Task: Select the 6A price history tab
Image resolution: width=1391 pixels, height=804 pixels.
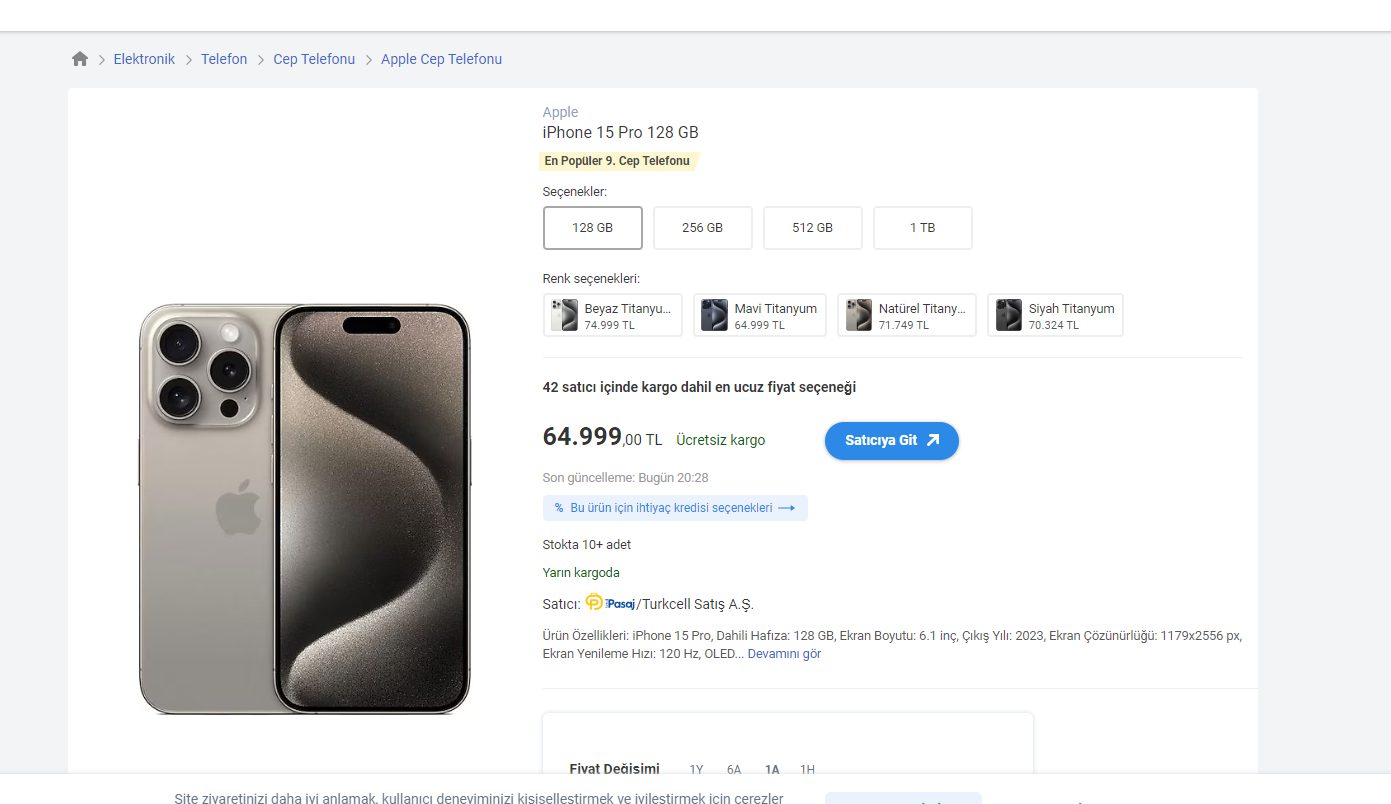Action: [x=734, y=769]
